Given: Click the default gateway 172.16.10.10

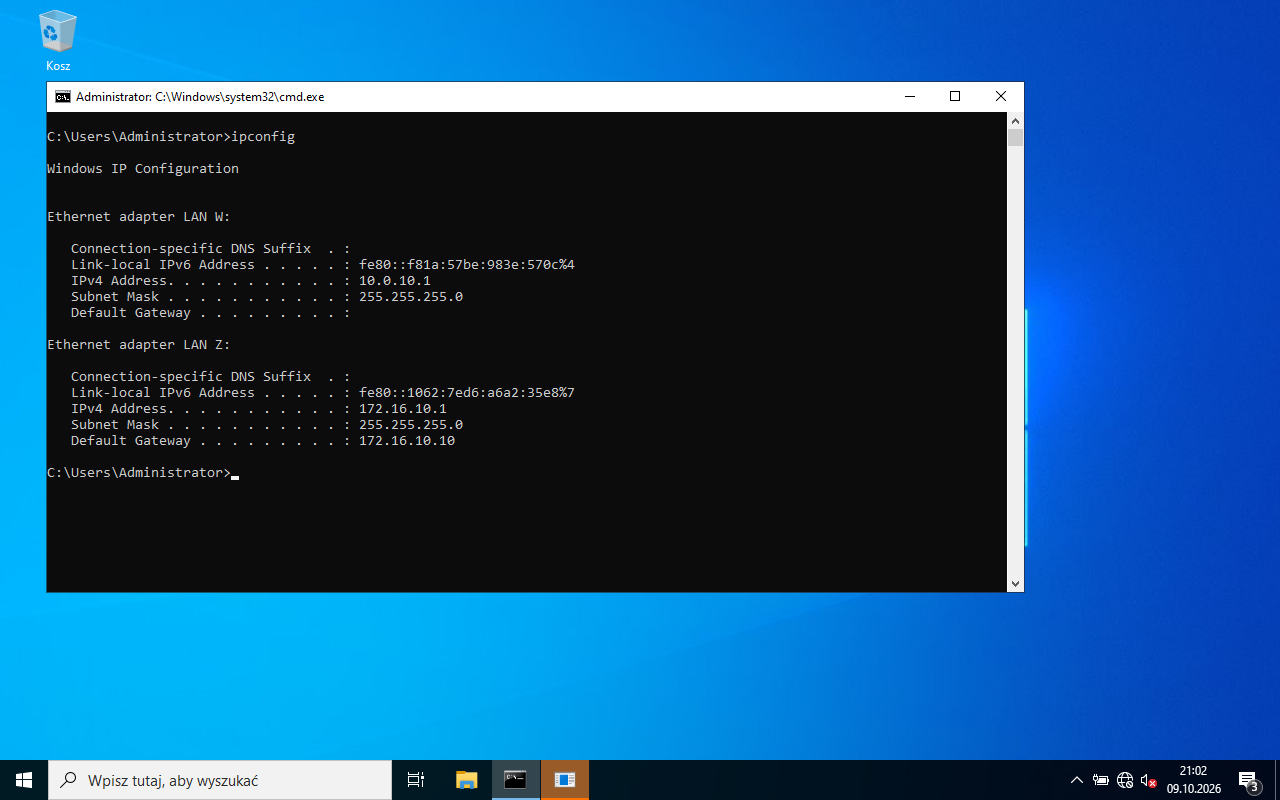Looking at the screenshot, I should coord(407,441).
